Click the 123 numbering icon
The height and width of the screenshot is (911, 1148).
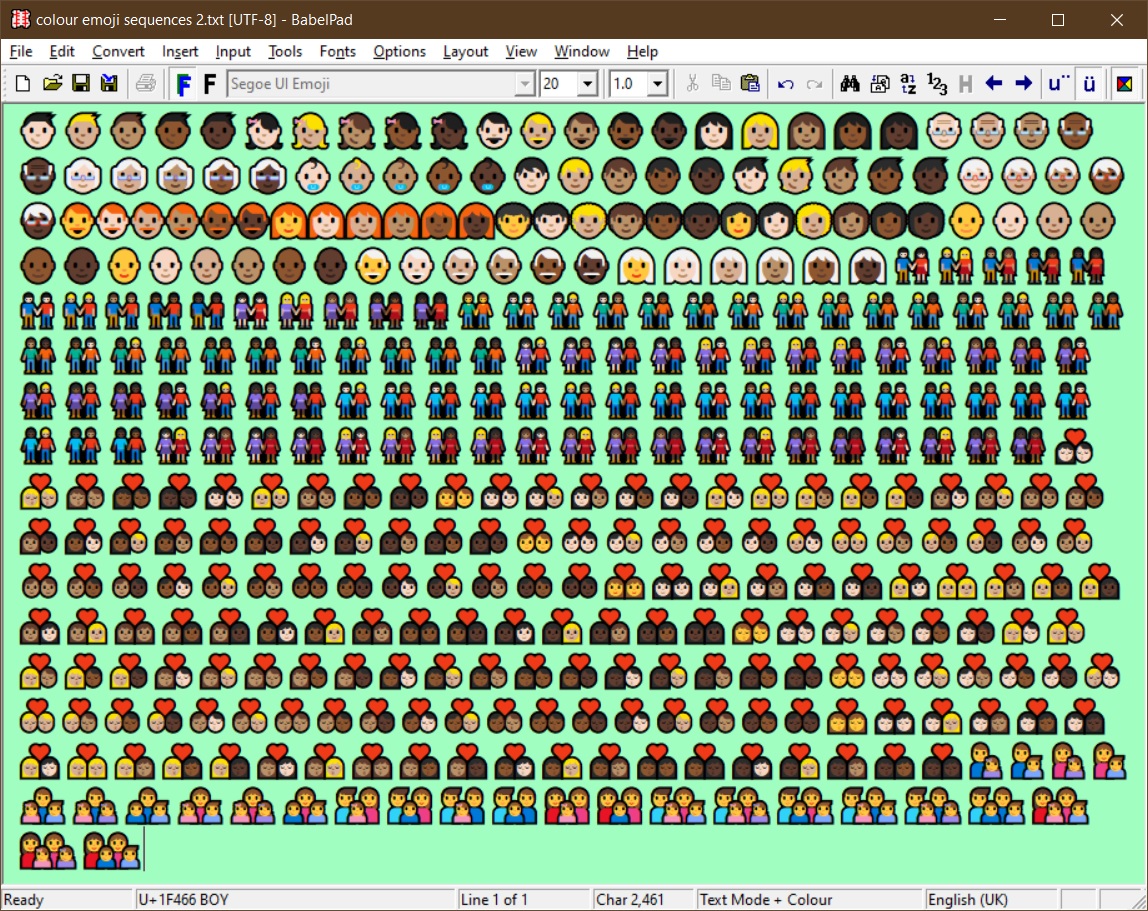[x=936, y=84]
